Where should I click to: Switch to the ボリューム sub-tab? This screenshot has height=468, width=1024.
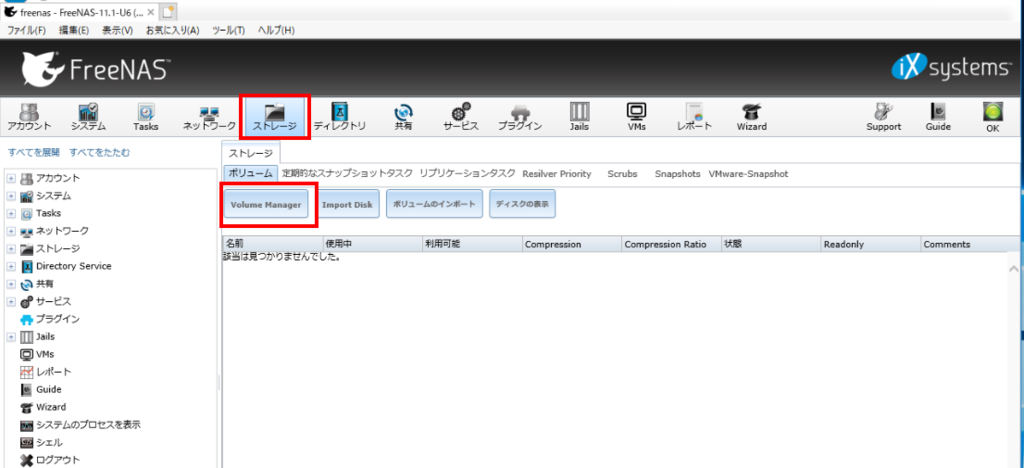click(251, 174)
